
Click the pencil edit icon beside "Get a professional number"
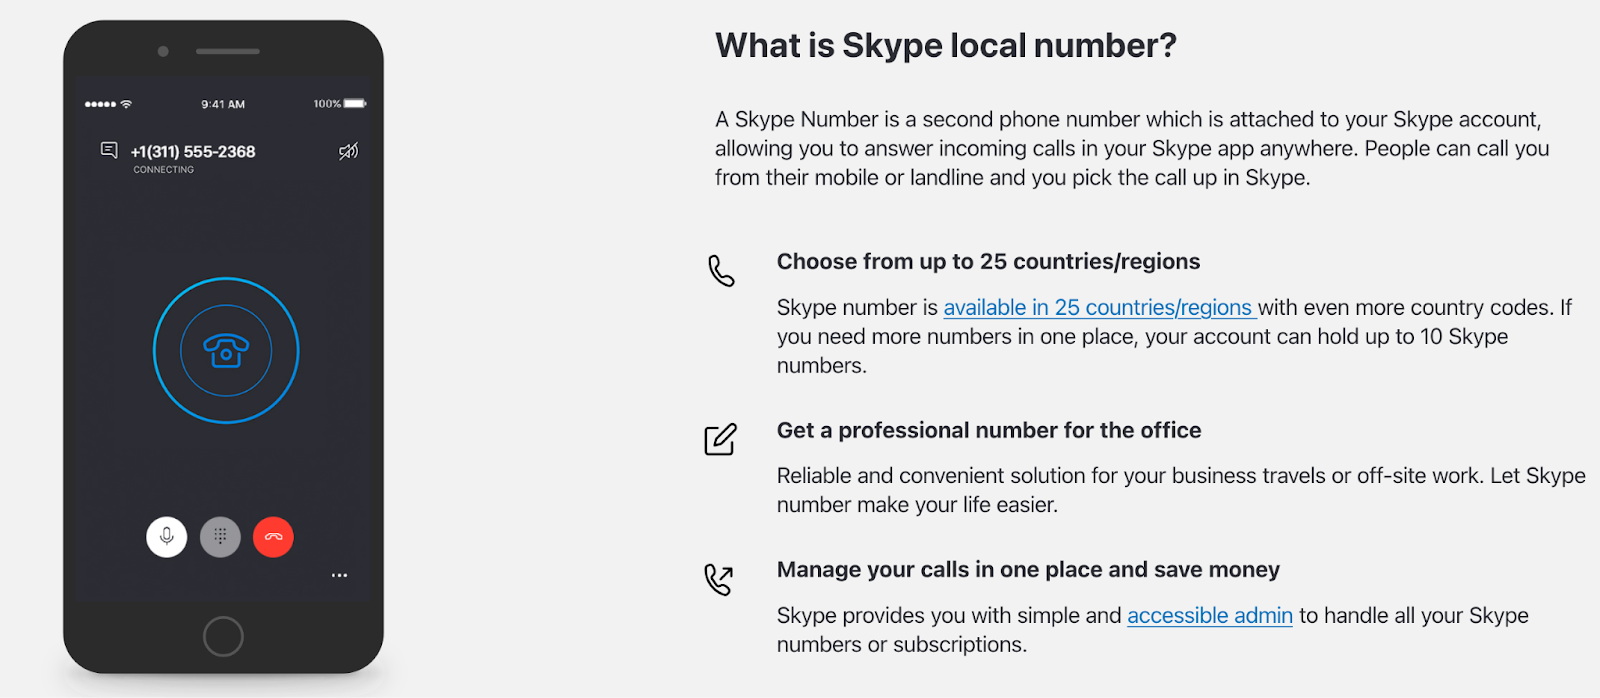[720, 439]
